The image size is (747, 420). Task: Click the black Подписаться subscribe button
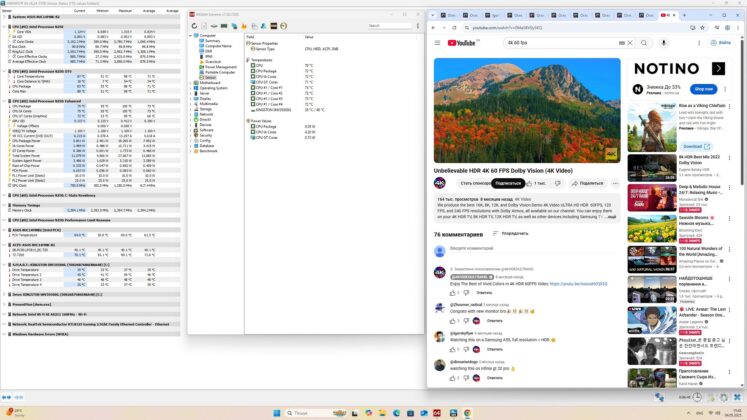[x=508, y=183]
